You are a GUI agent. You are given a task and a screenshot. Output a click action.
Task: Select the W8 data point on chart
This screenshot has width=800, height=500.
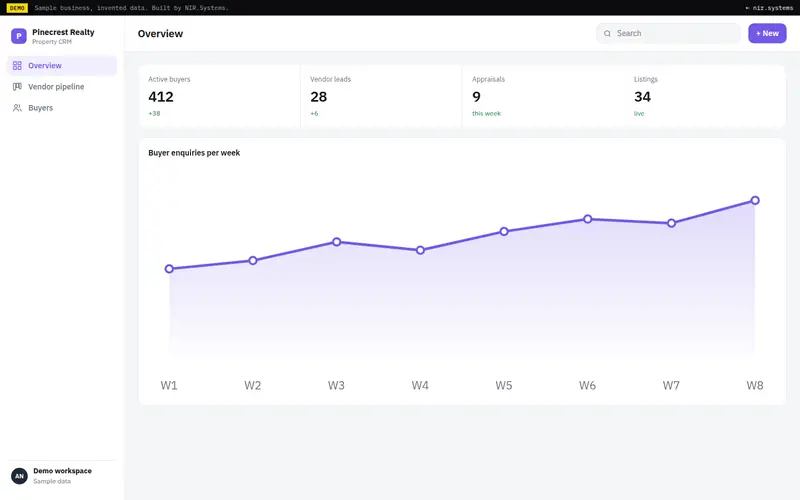pyautogui.click(x=755, y=201)
